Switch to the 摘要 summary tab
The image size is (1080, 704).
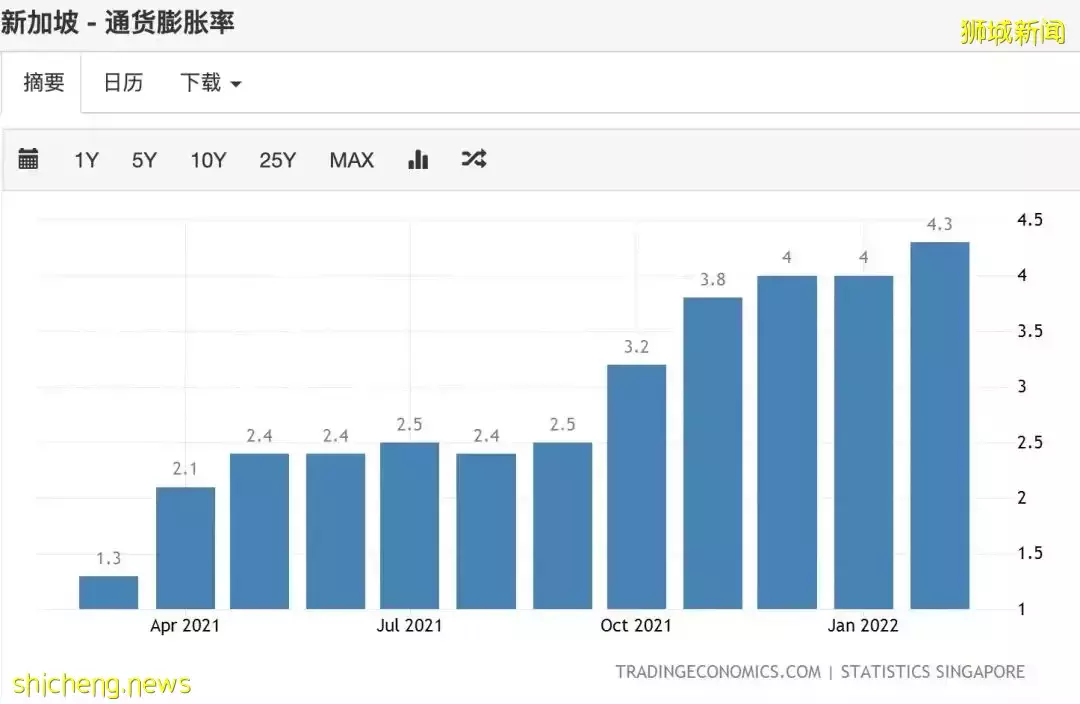pos(42,83)
